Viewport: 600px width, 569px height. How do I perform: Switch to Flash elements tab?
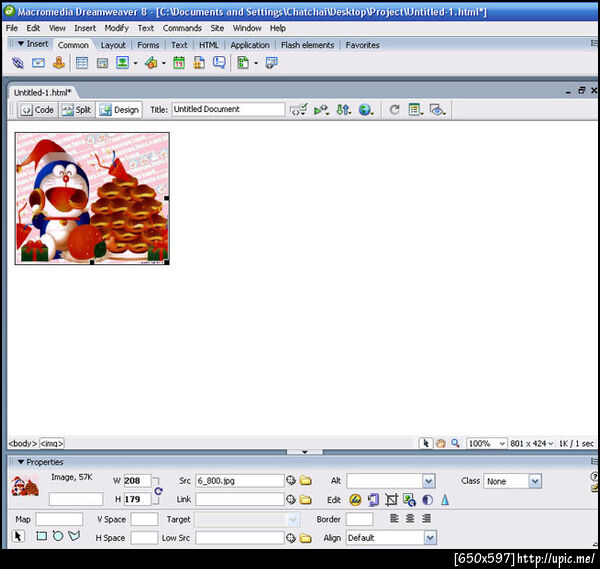307,45
